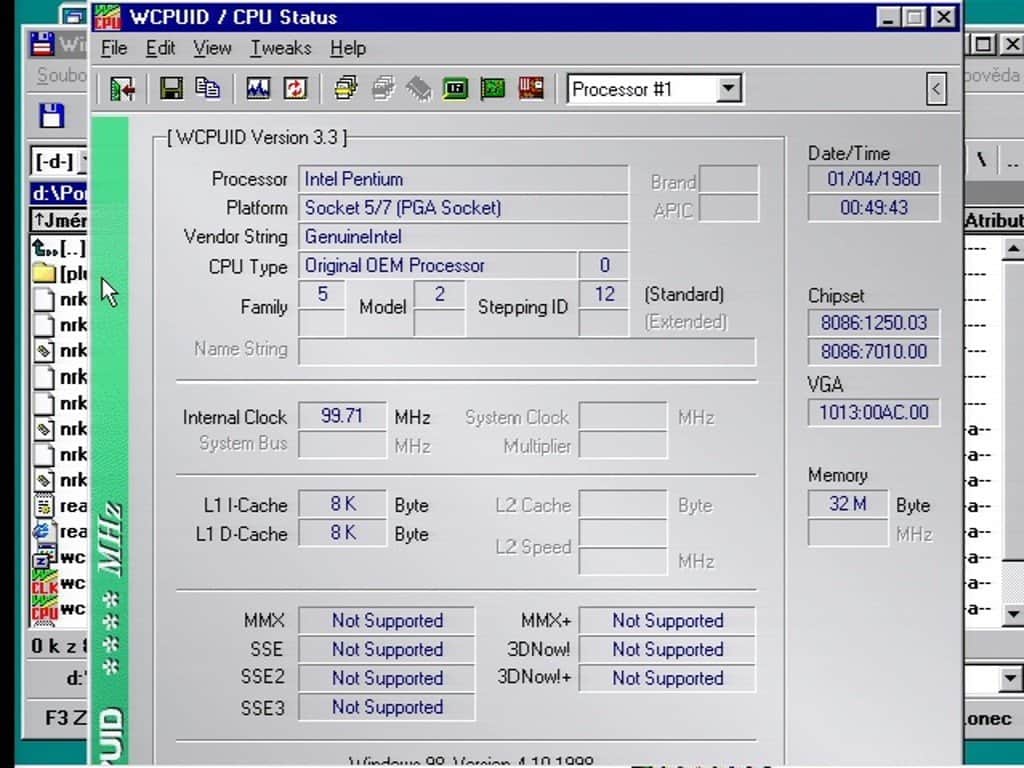The width and height of the screenshot is (1024, 768).
Task: Click the Intel Pentium processor field
Action: [463, 179]
